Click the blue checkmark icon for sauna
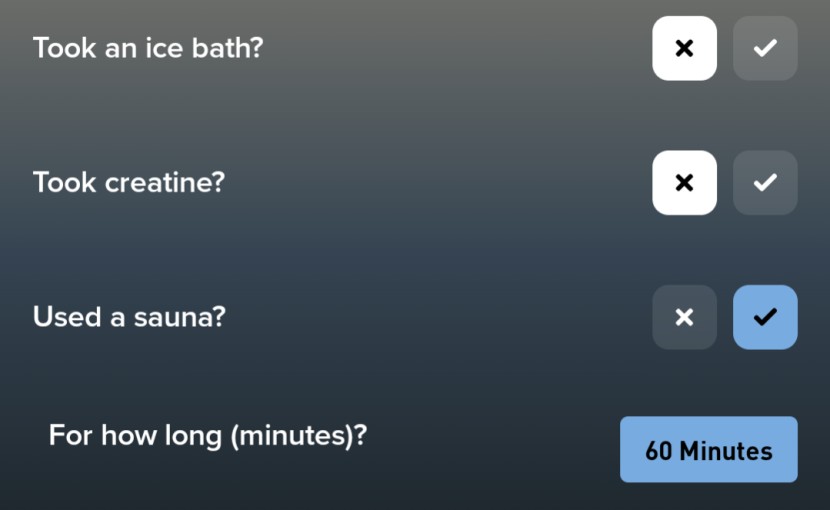830x510 pixels. pyautogui.click(x=765, y=317)
